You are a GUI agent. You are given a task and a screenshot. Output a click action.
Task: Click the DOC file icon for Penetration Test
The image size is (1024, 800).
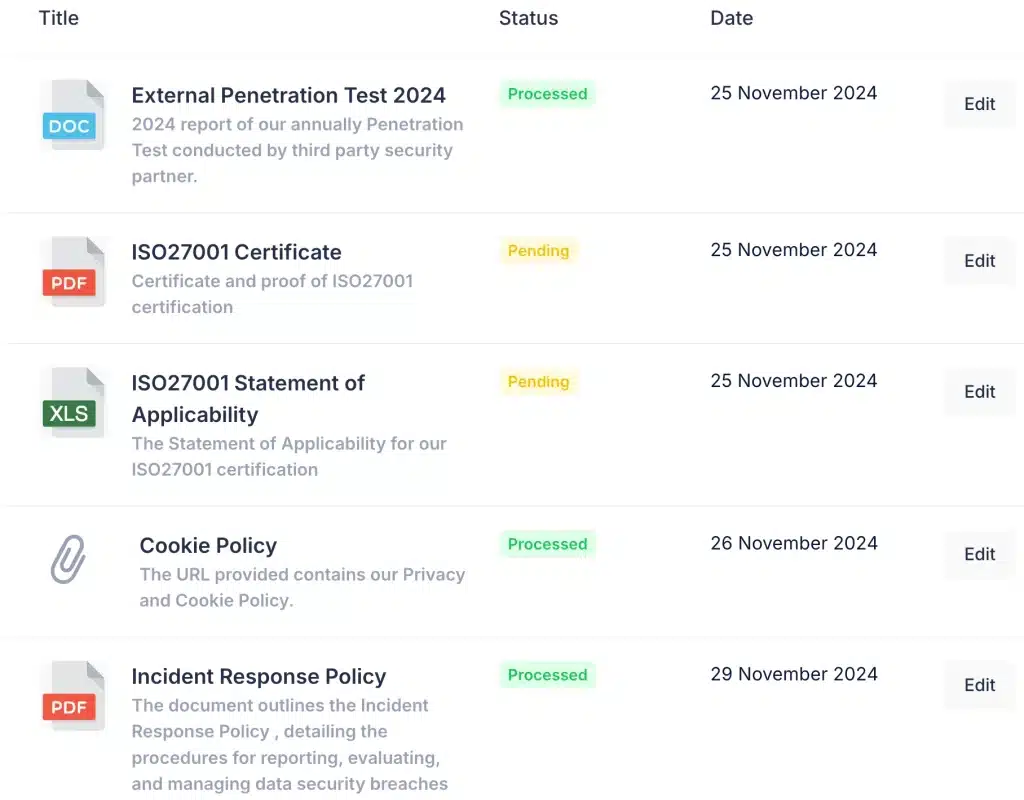[73, 115]
